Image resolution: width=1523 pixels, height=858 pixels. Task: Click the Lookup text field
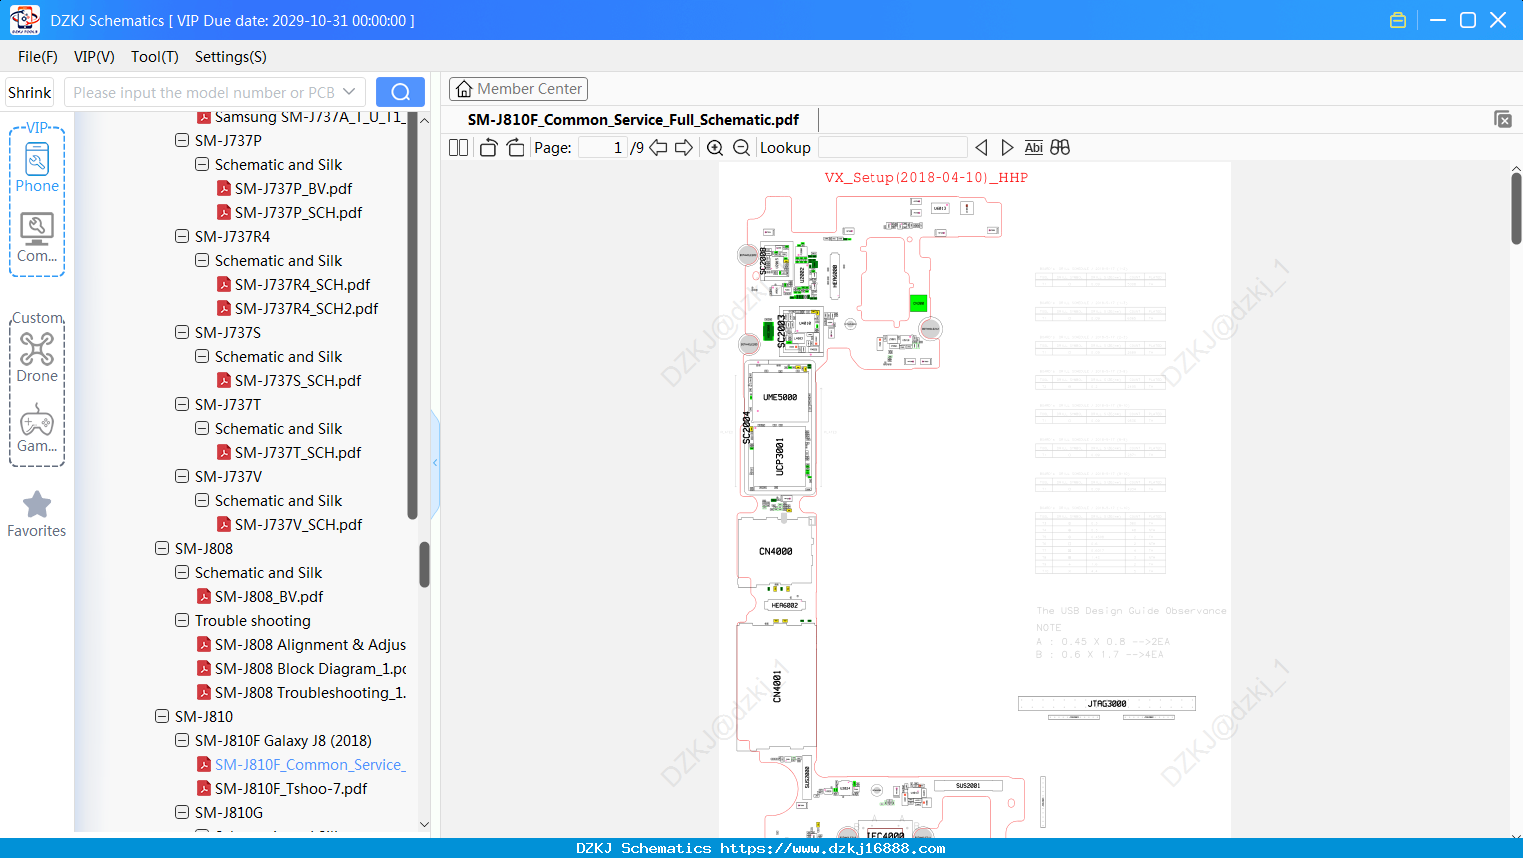click(893, 148)
